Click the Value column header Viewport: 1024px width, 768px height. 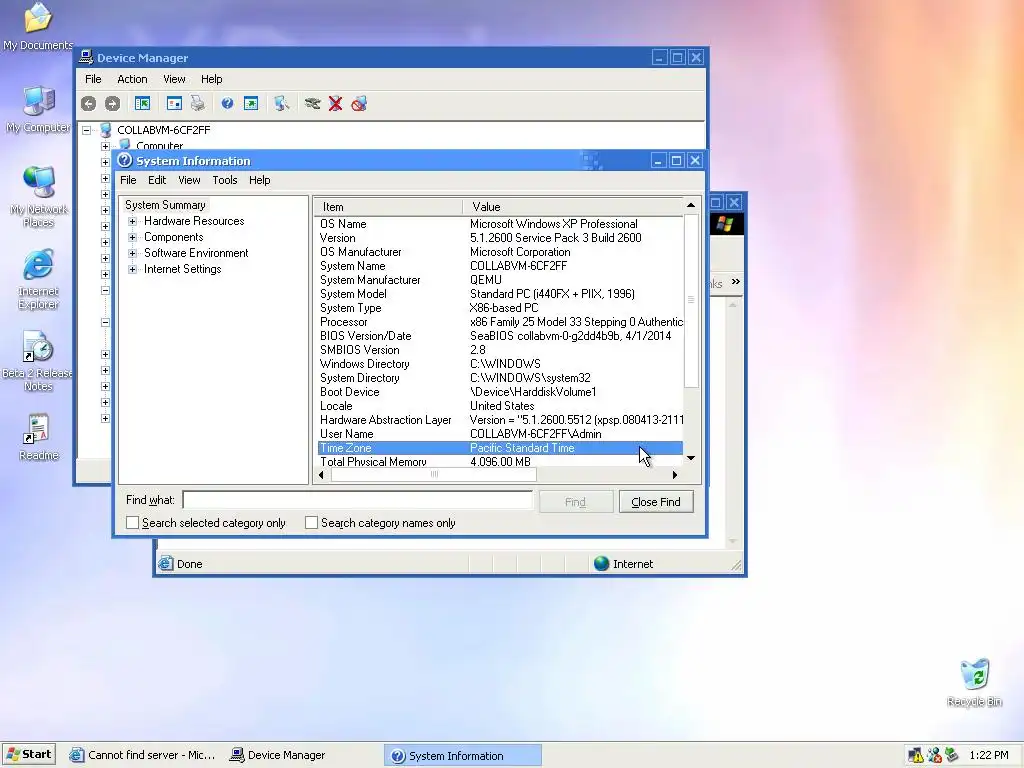(x=573, y=207)
